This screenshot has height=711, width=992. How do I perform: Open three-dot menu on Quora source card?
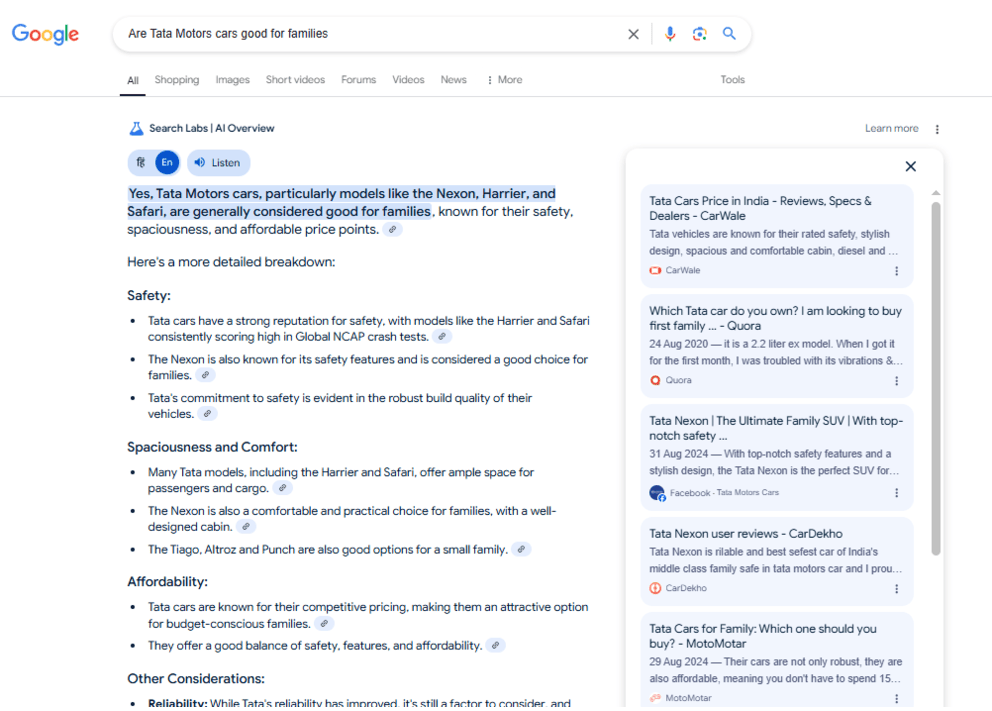(x=896, y=381)
